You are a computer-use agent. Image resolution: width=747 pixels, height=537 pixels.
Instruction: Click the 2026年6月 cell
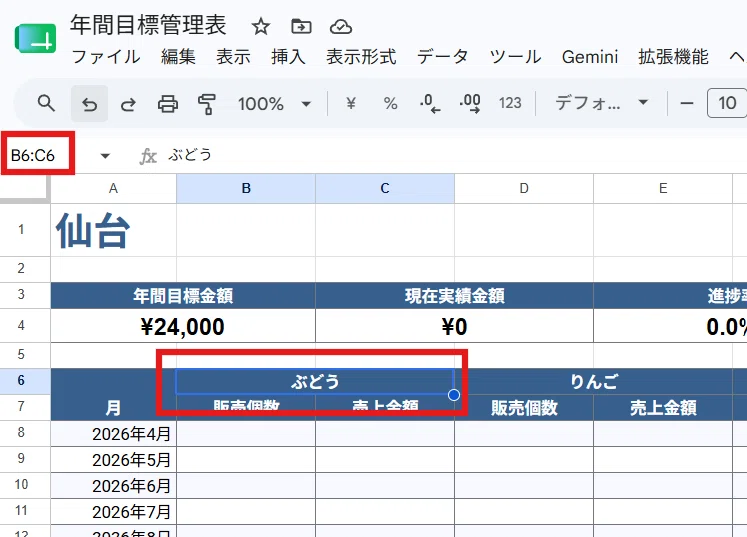coord(113,486)
